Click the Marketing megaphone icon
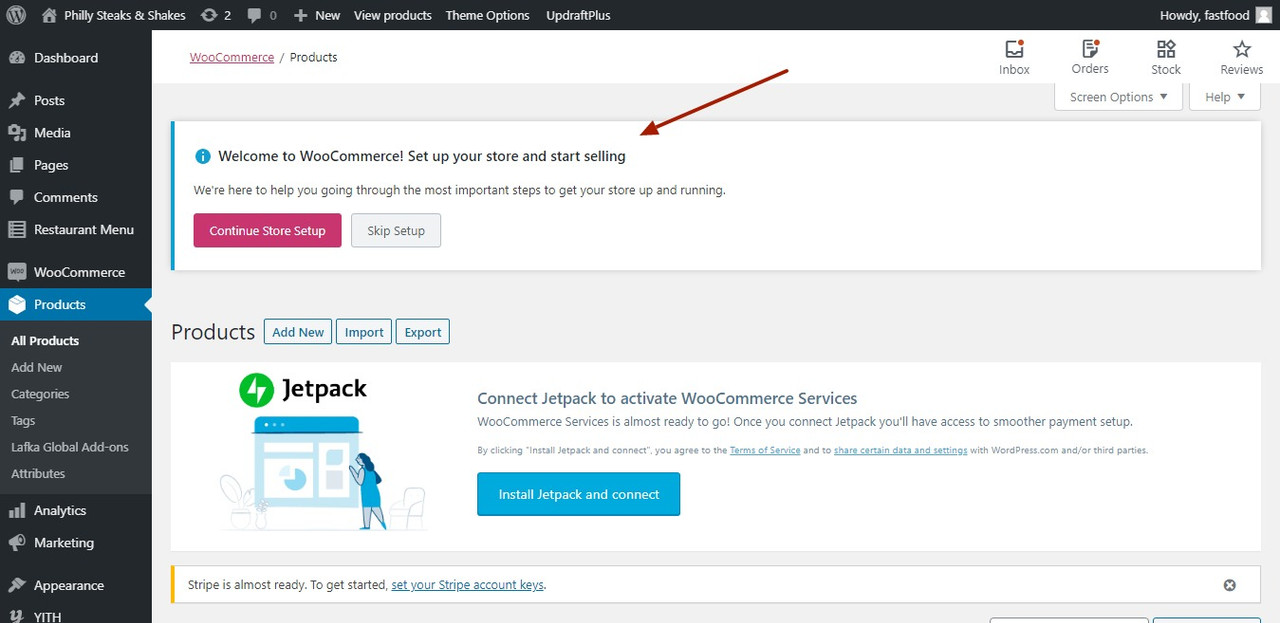This screenshot has height=623, width=1280. [17, 543]
